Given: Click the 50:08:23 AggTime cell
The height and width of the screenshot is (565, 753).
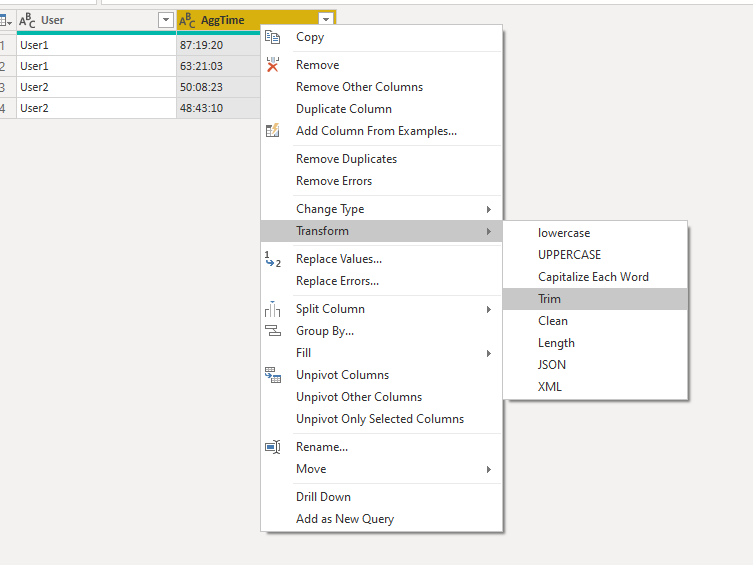Looking at the screenshot, I should (x=219, y=87).
